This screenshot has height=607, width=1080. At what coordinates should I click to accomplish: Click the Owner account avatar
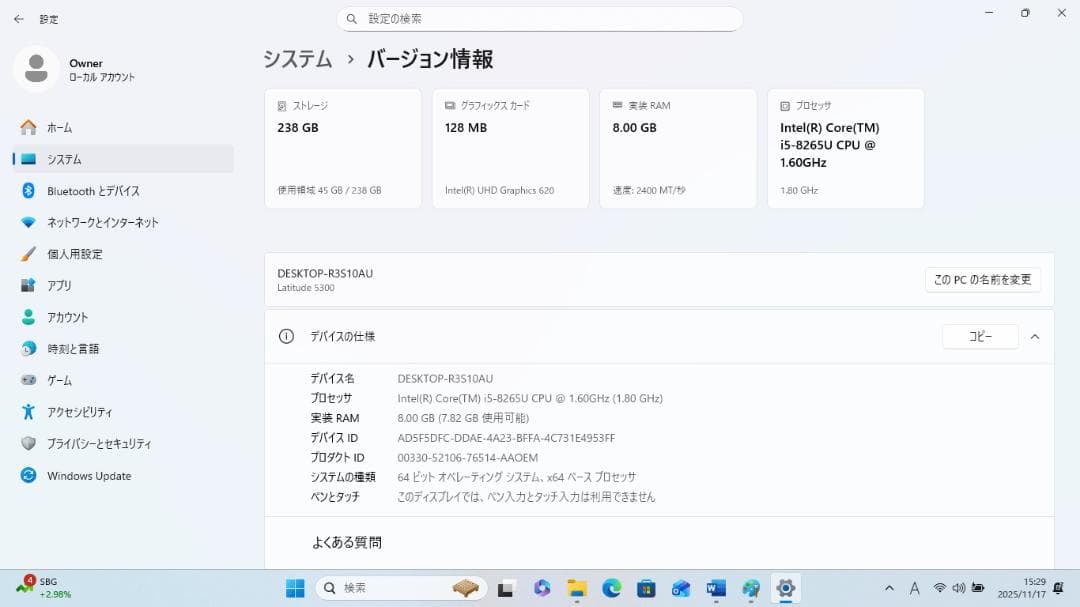(x=36, y=68)
